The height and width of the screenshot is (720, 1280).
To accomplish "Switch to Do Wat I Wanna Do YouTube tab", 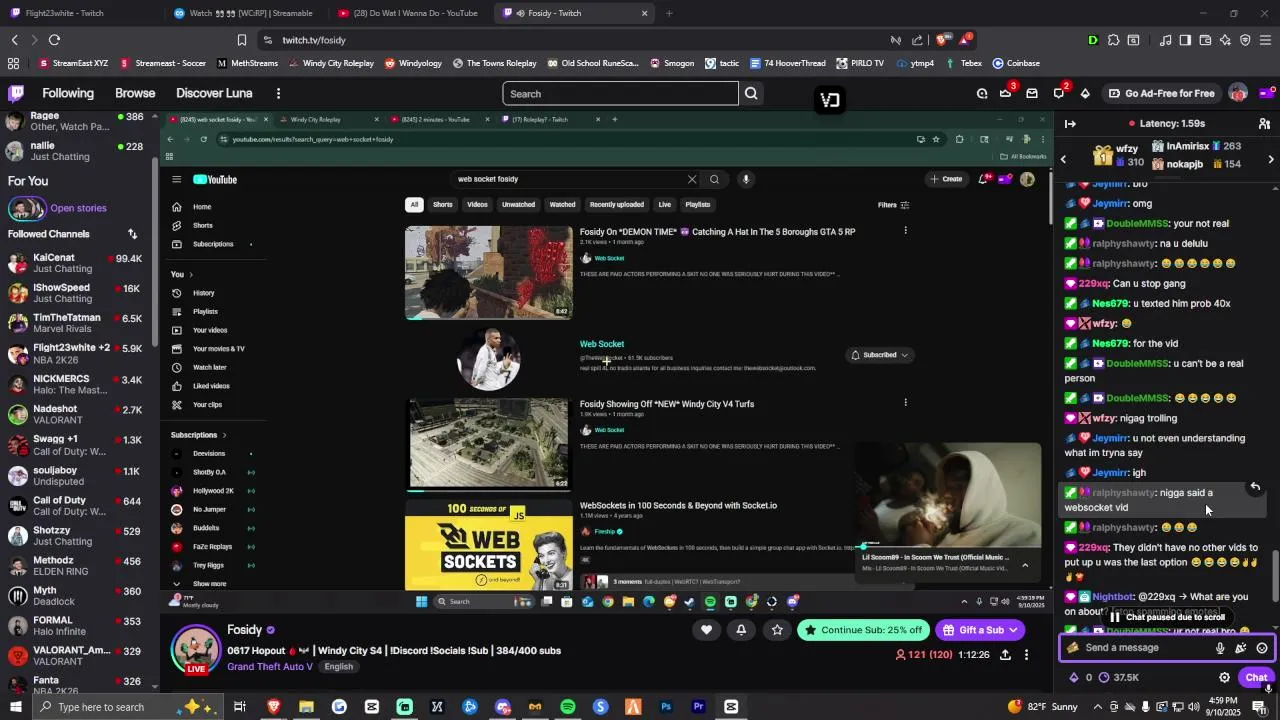I will coord(410,13).
